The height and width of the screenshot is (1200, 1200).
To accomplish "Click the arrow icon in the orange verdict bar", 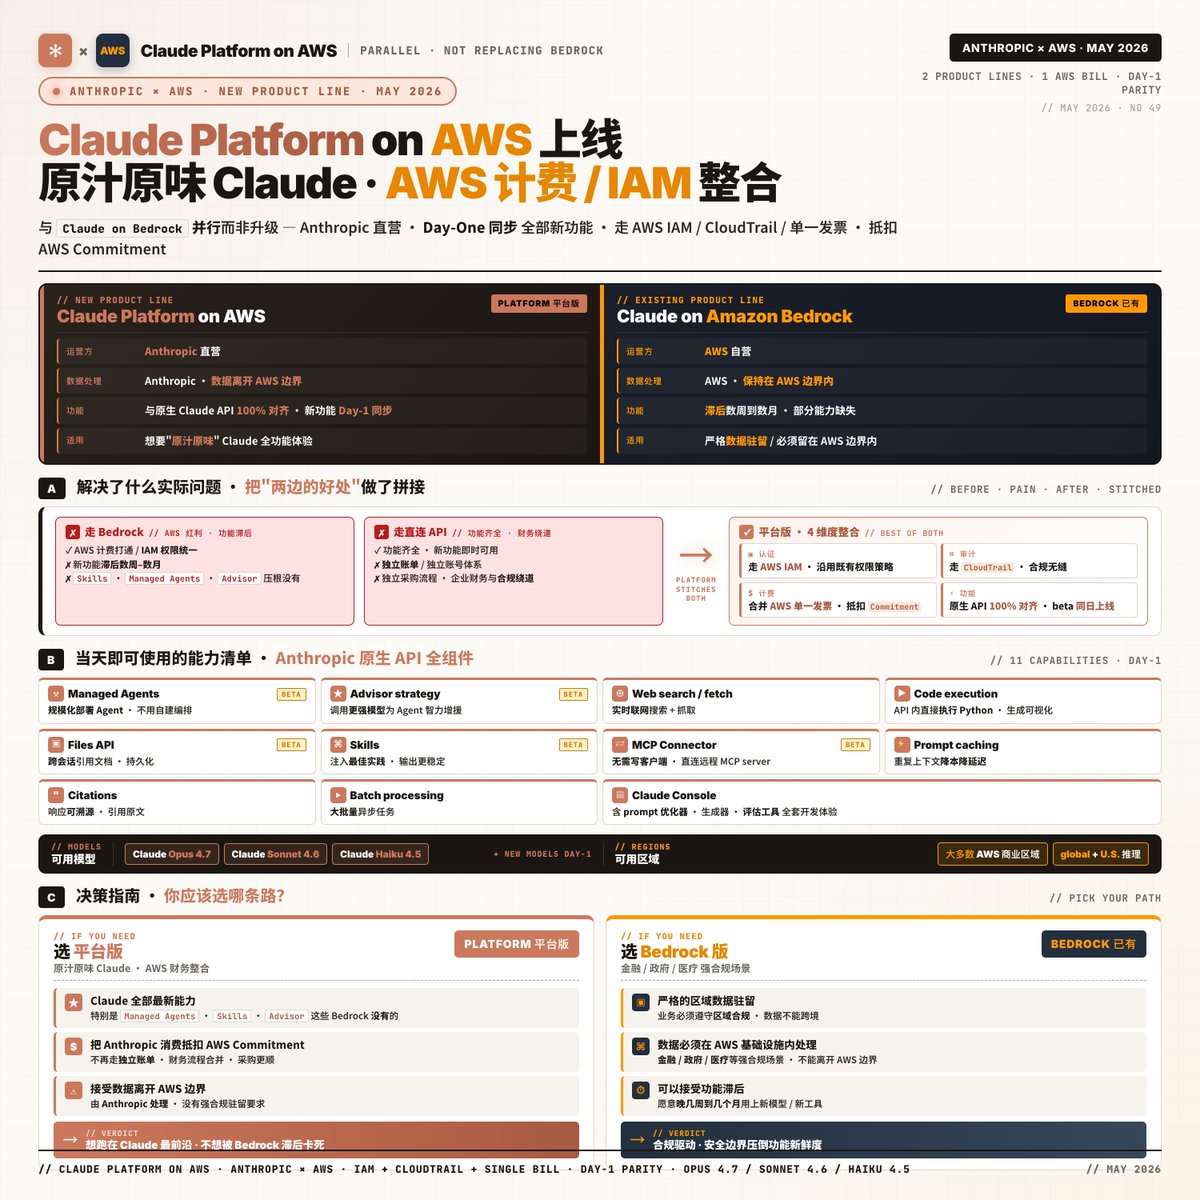I will 70,1139.
